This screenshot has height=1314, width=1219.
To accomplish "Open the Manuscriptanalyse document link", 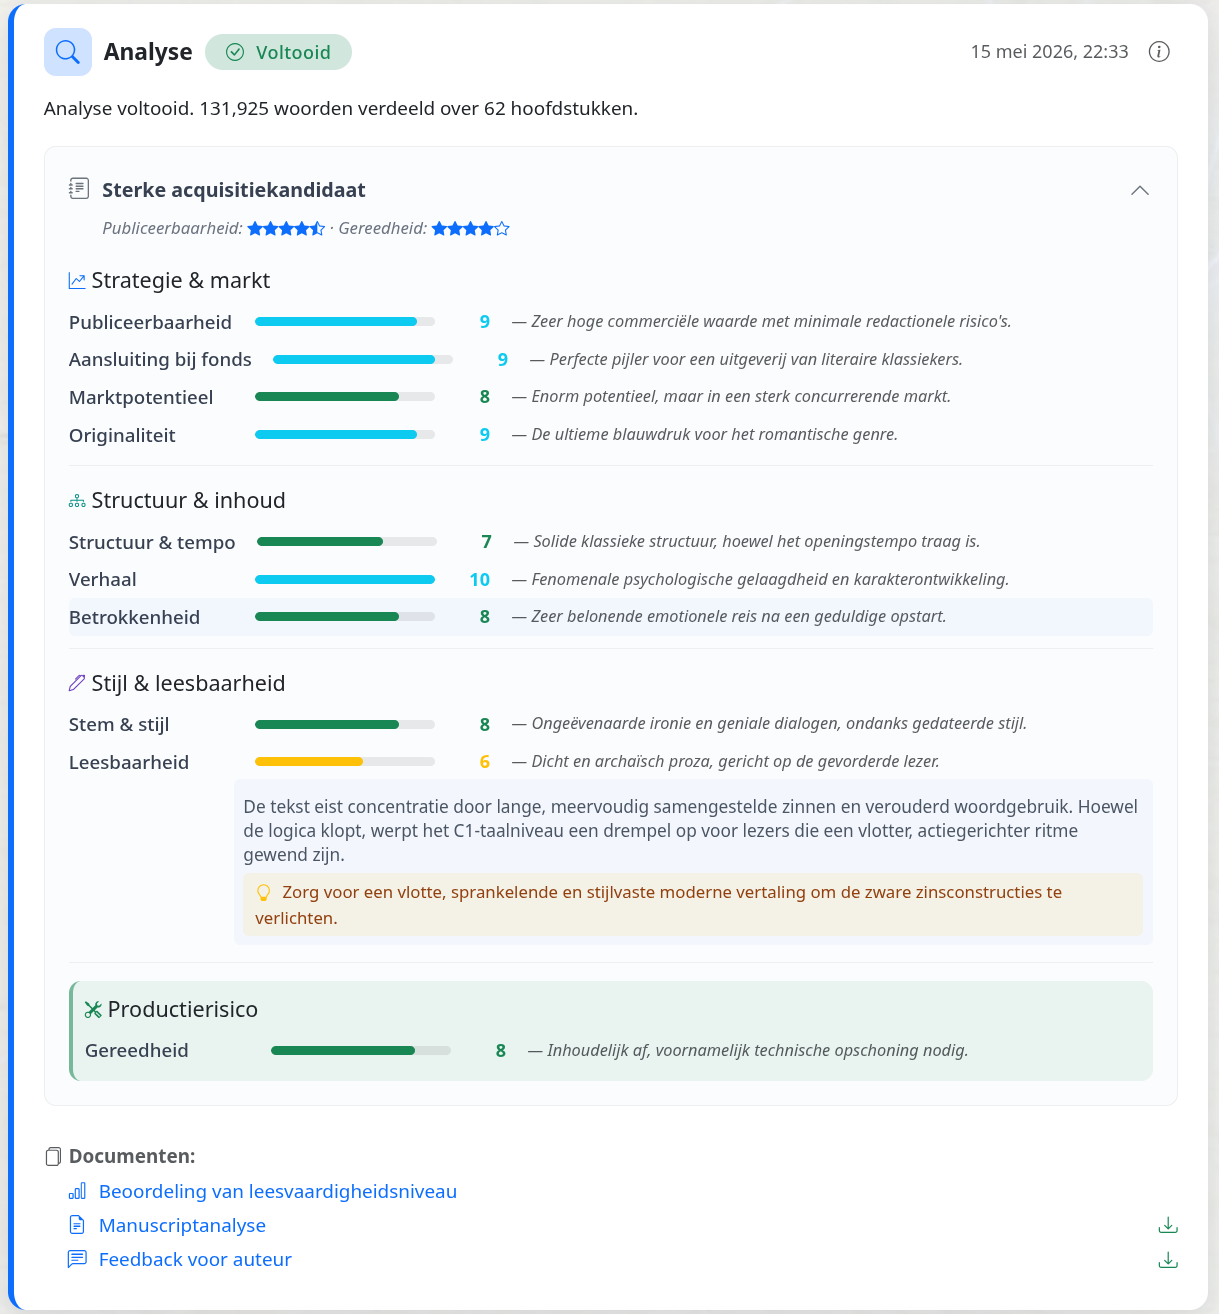I will (182, 1225).
